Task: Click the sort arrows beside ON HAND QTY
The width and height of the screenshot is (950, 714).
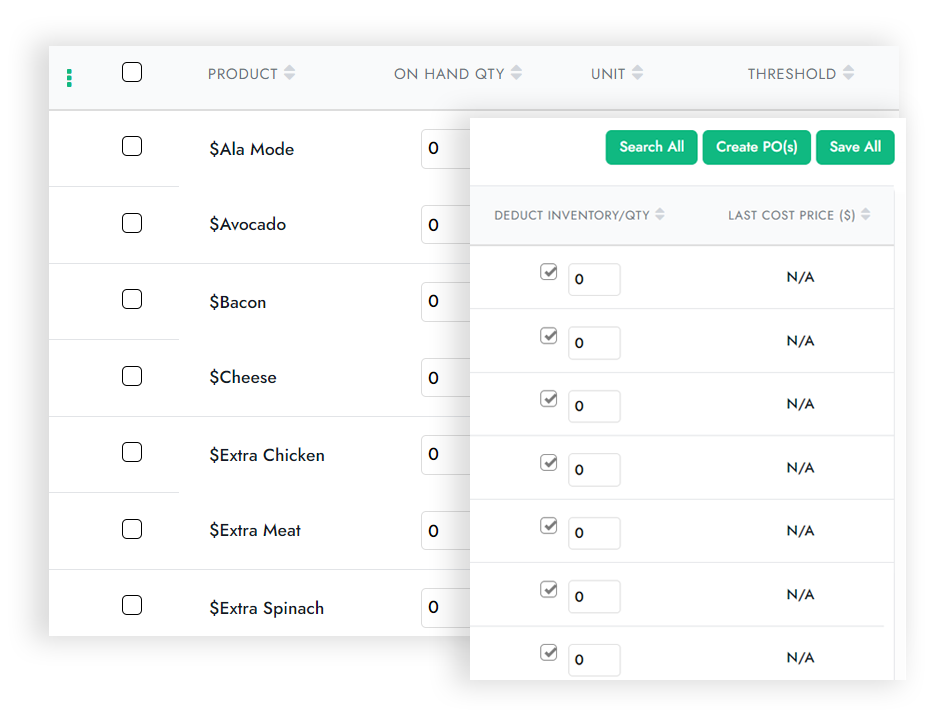Action: pos(516,73)
